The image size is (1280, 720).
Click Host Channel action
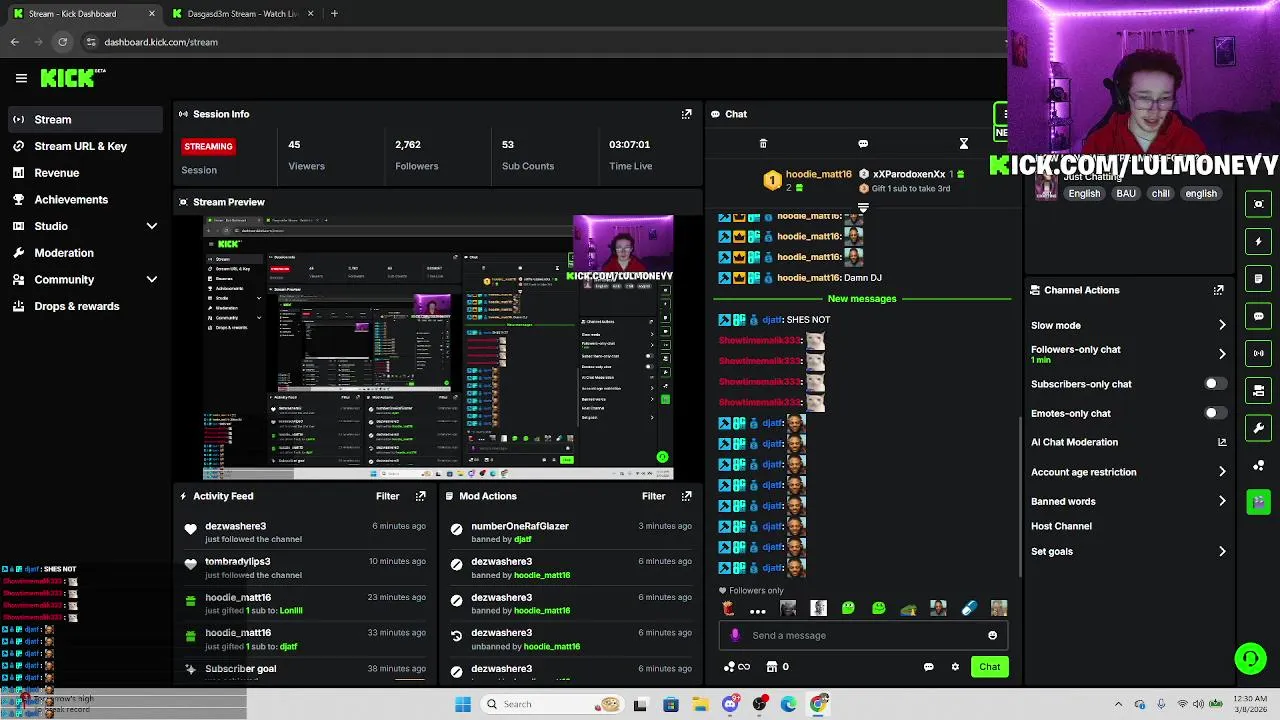click(x=1061, y=526)
